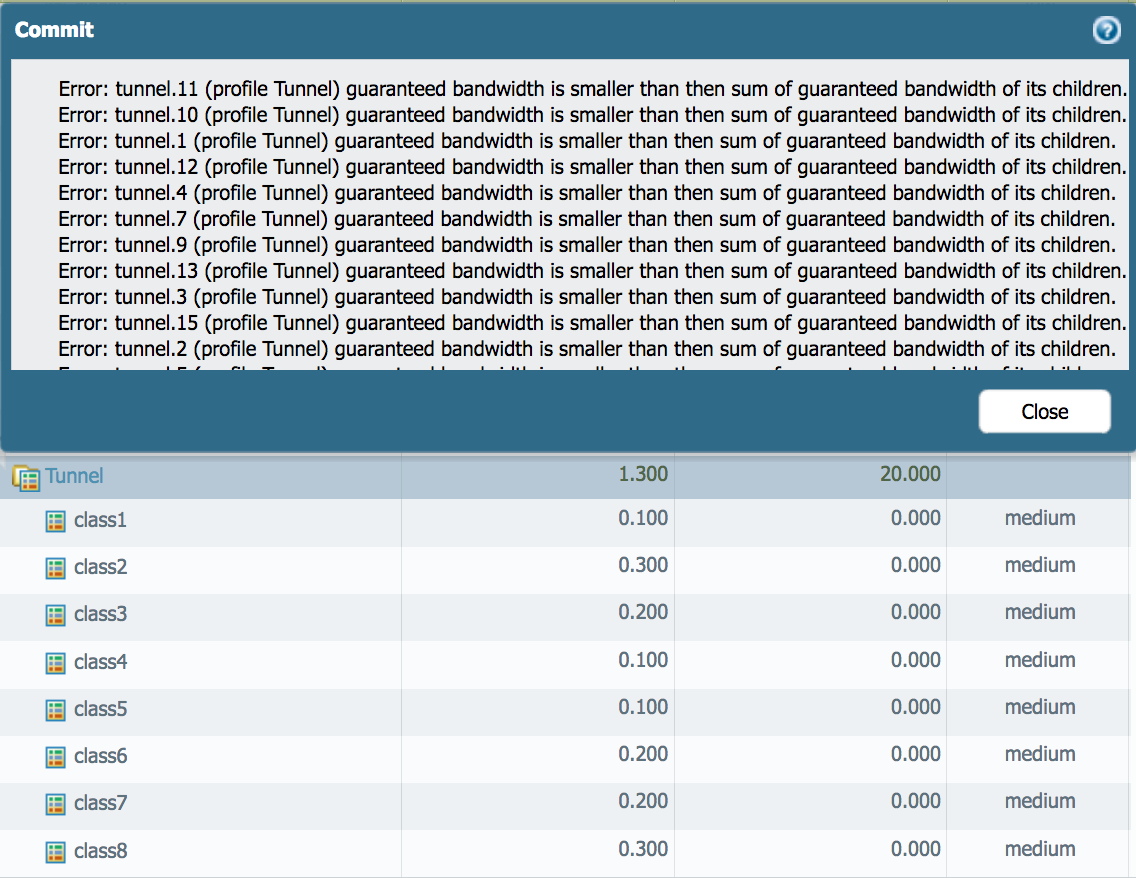Click the class8 table icon

[x=55, y=852]
